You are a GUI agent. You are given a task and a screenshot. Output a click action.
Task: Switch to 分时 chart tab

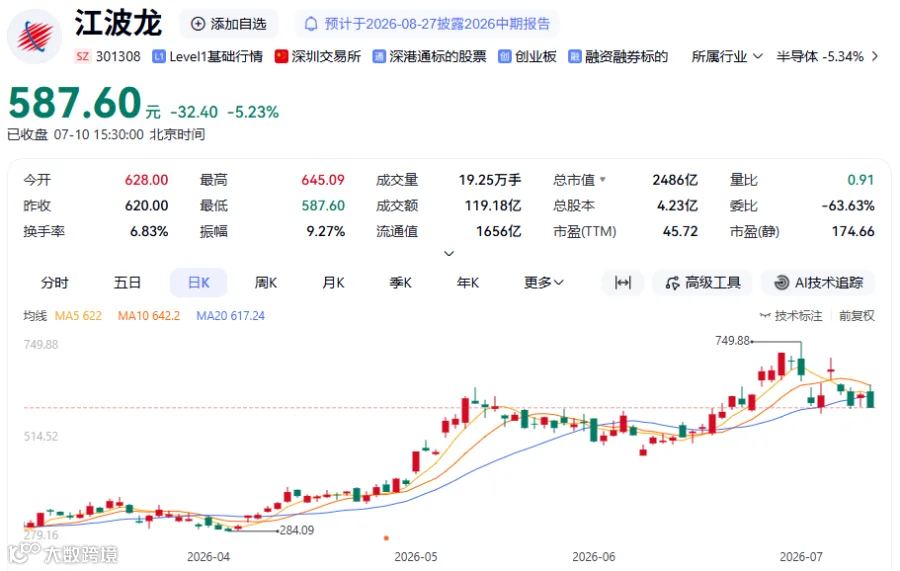click(55, 283)
